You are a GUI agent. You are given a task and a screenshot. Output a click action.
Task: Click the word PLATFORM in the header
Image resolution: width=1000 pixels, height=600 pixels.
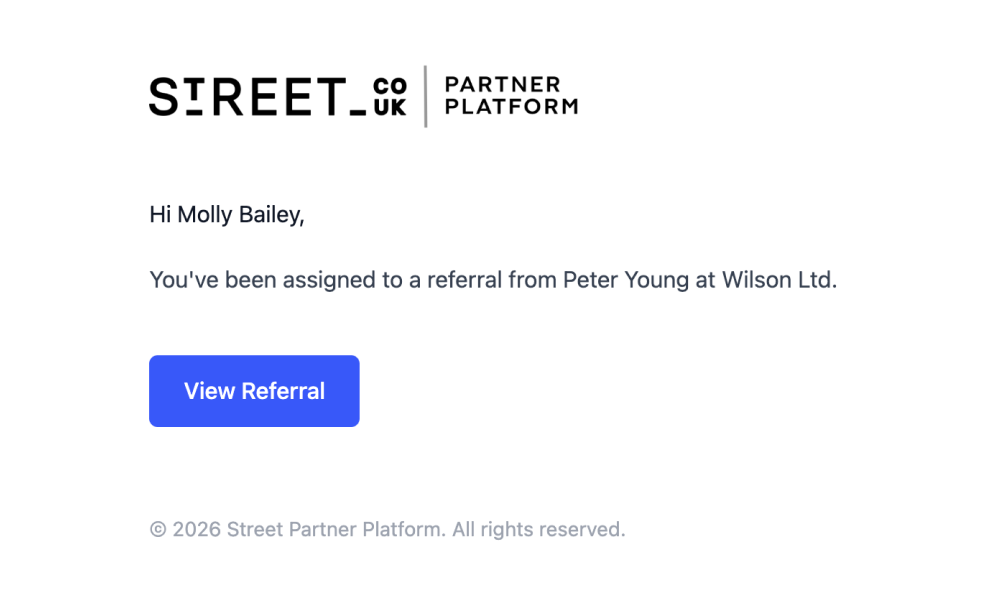point(510,107)
